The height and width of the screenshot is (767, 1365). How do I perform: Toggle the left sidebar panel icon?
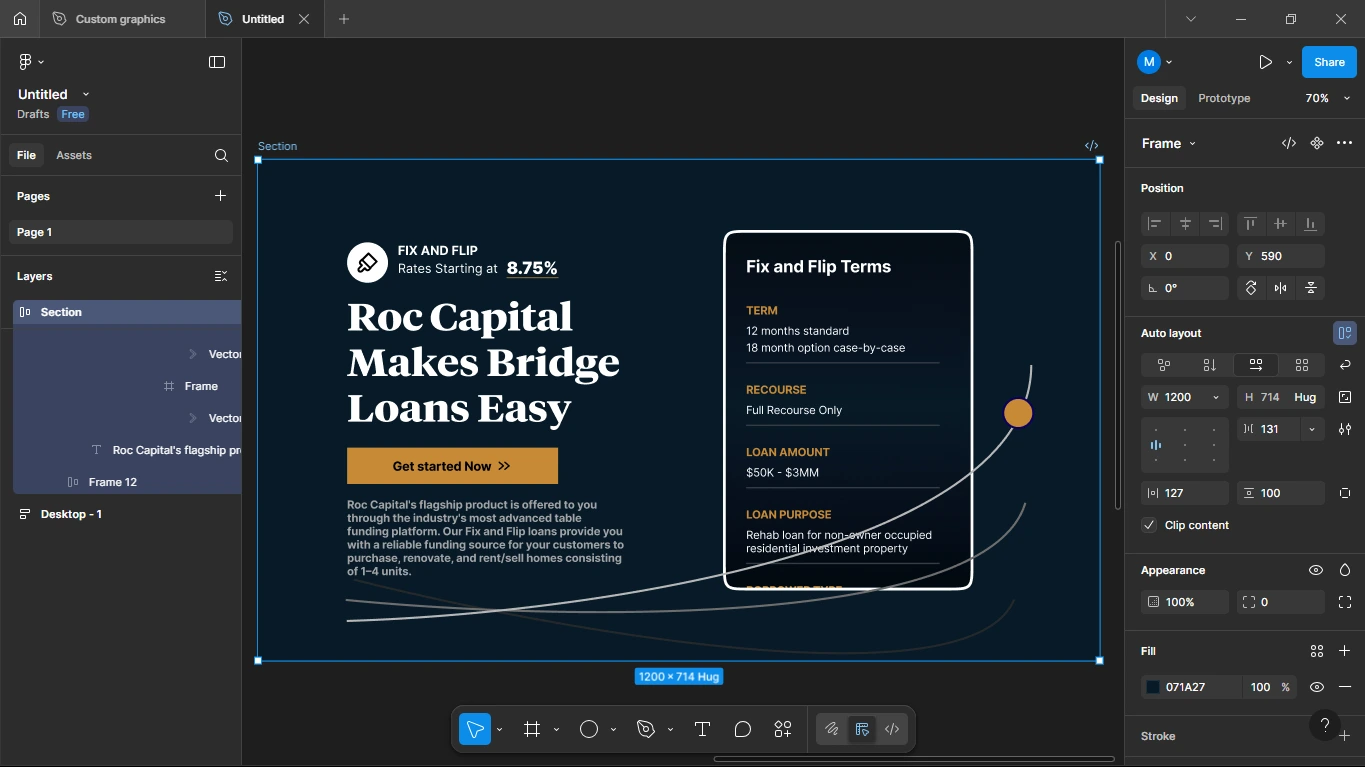coord(217,62)
